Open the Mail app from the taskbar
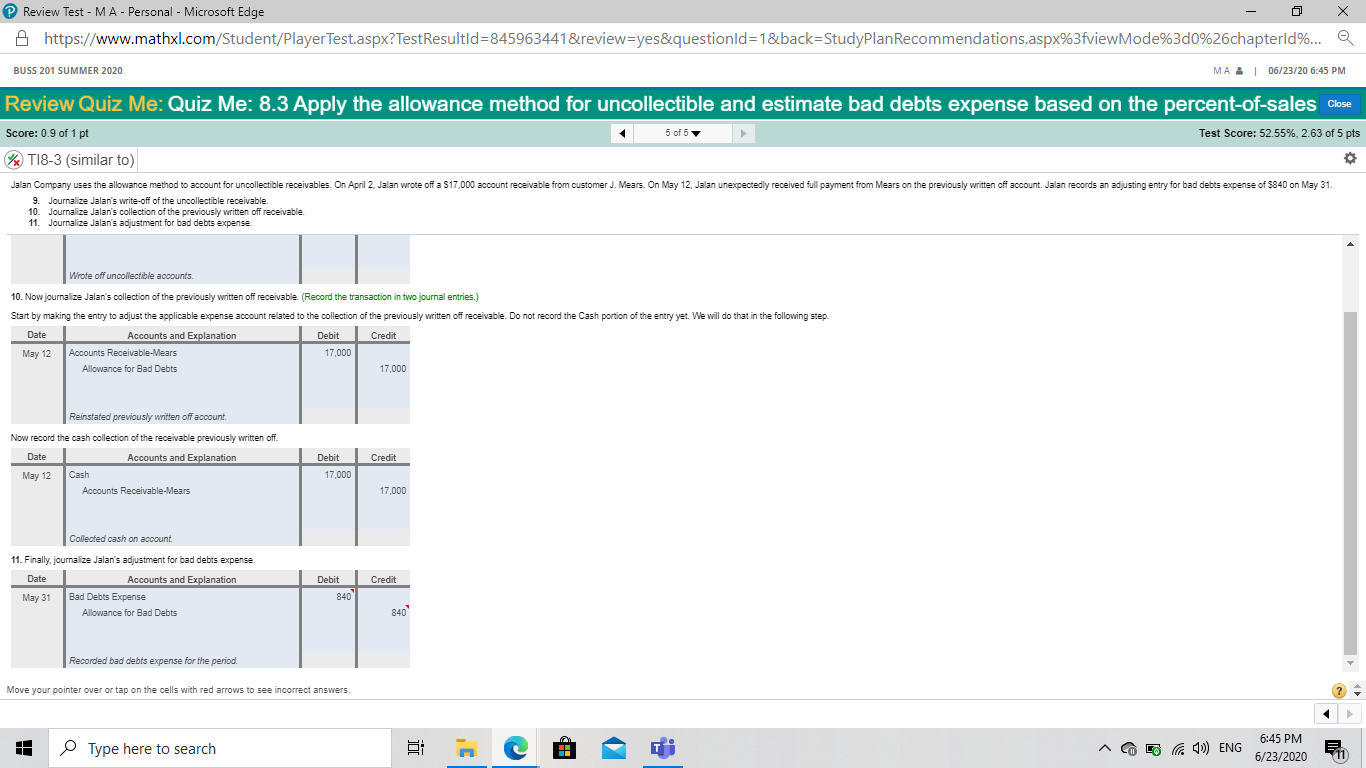The width and height of the screenshot is (1366, 768). pos(613,747)
